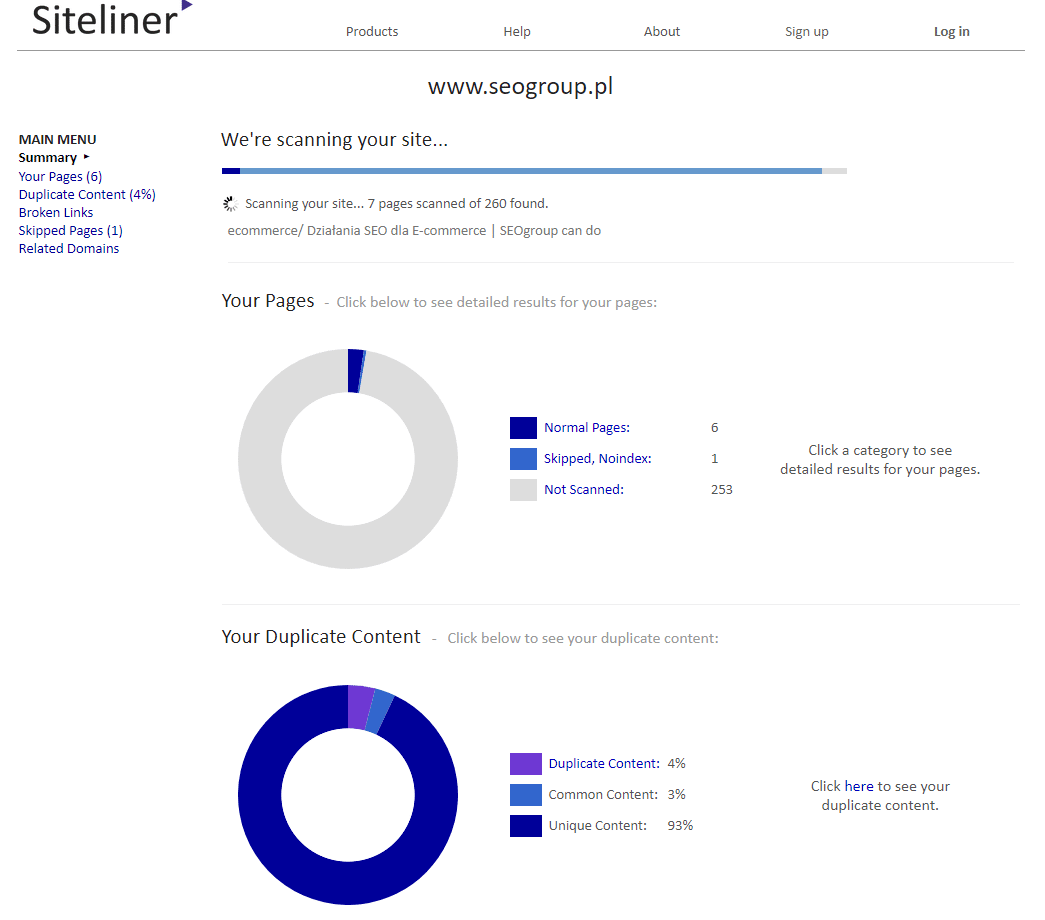Image resolution: width=1045 pixels, height=920 pixels.
Task: Open Your Pages (6) link
Action: 60,177
